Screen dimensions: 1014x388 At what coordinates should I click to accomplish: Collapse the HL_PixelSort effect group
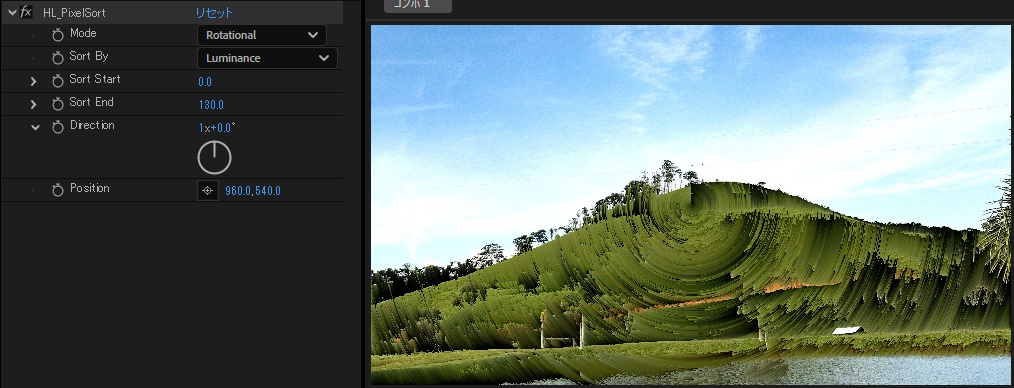click(11, 12)
